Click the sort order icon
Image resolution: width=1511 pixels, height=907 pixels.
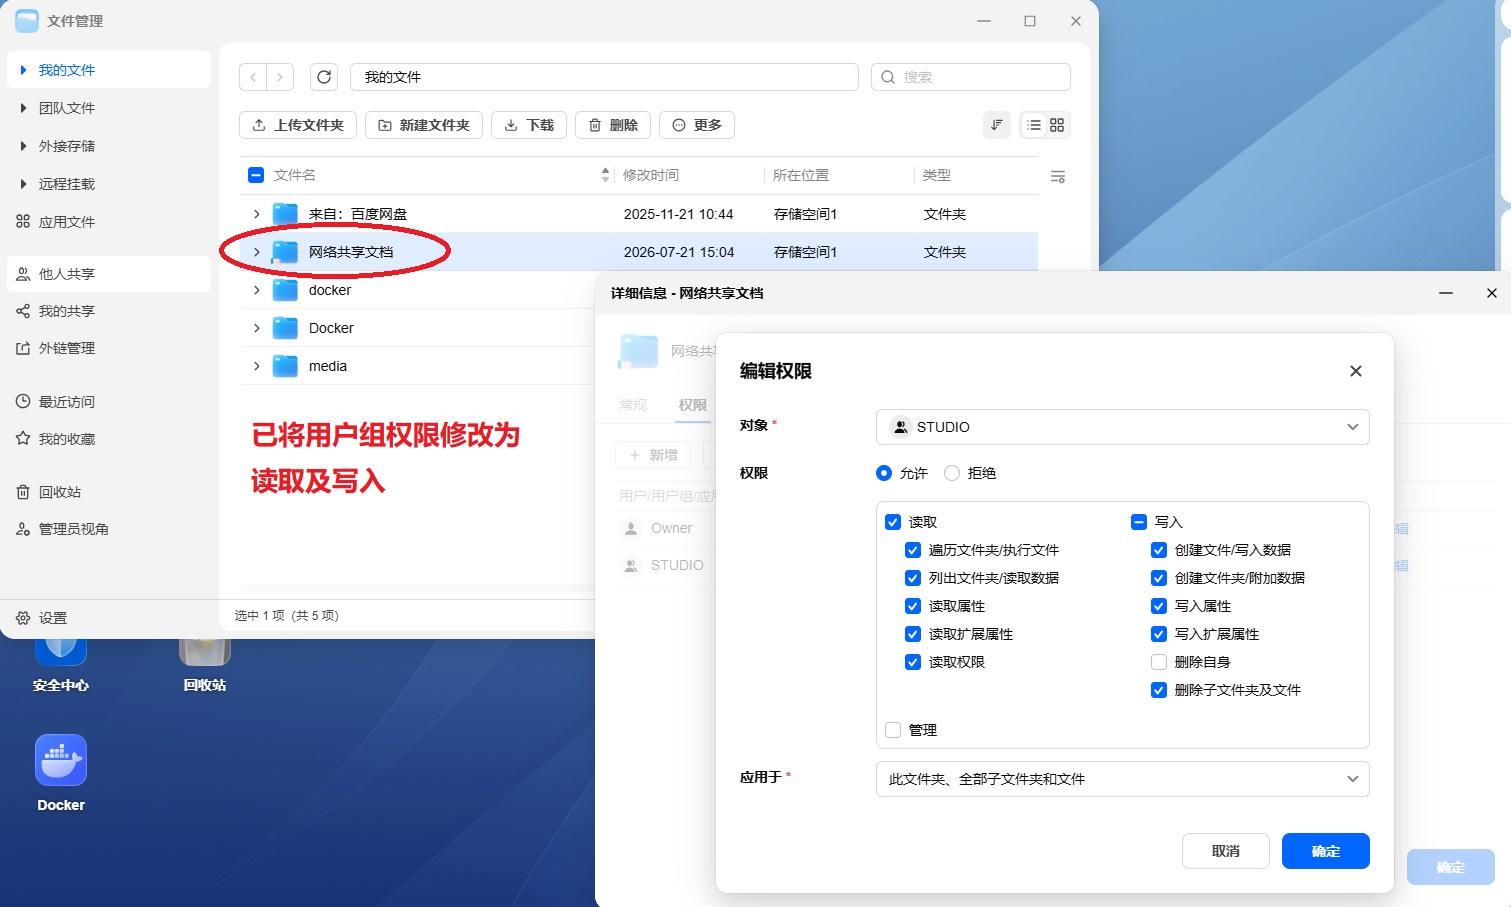[997, 125]
